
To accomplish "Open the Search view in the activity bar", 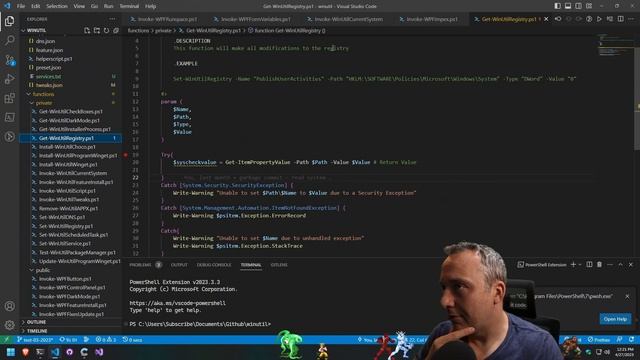I will tap(9, 40).
